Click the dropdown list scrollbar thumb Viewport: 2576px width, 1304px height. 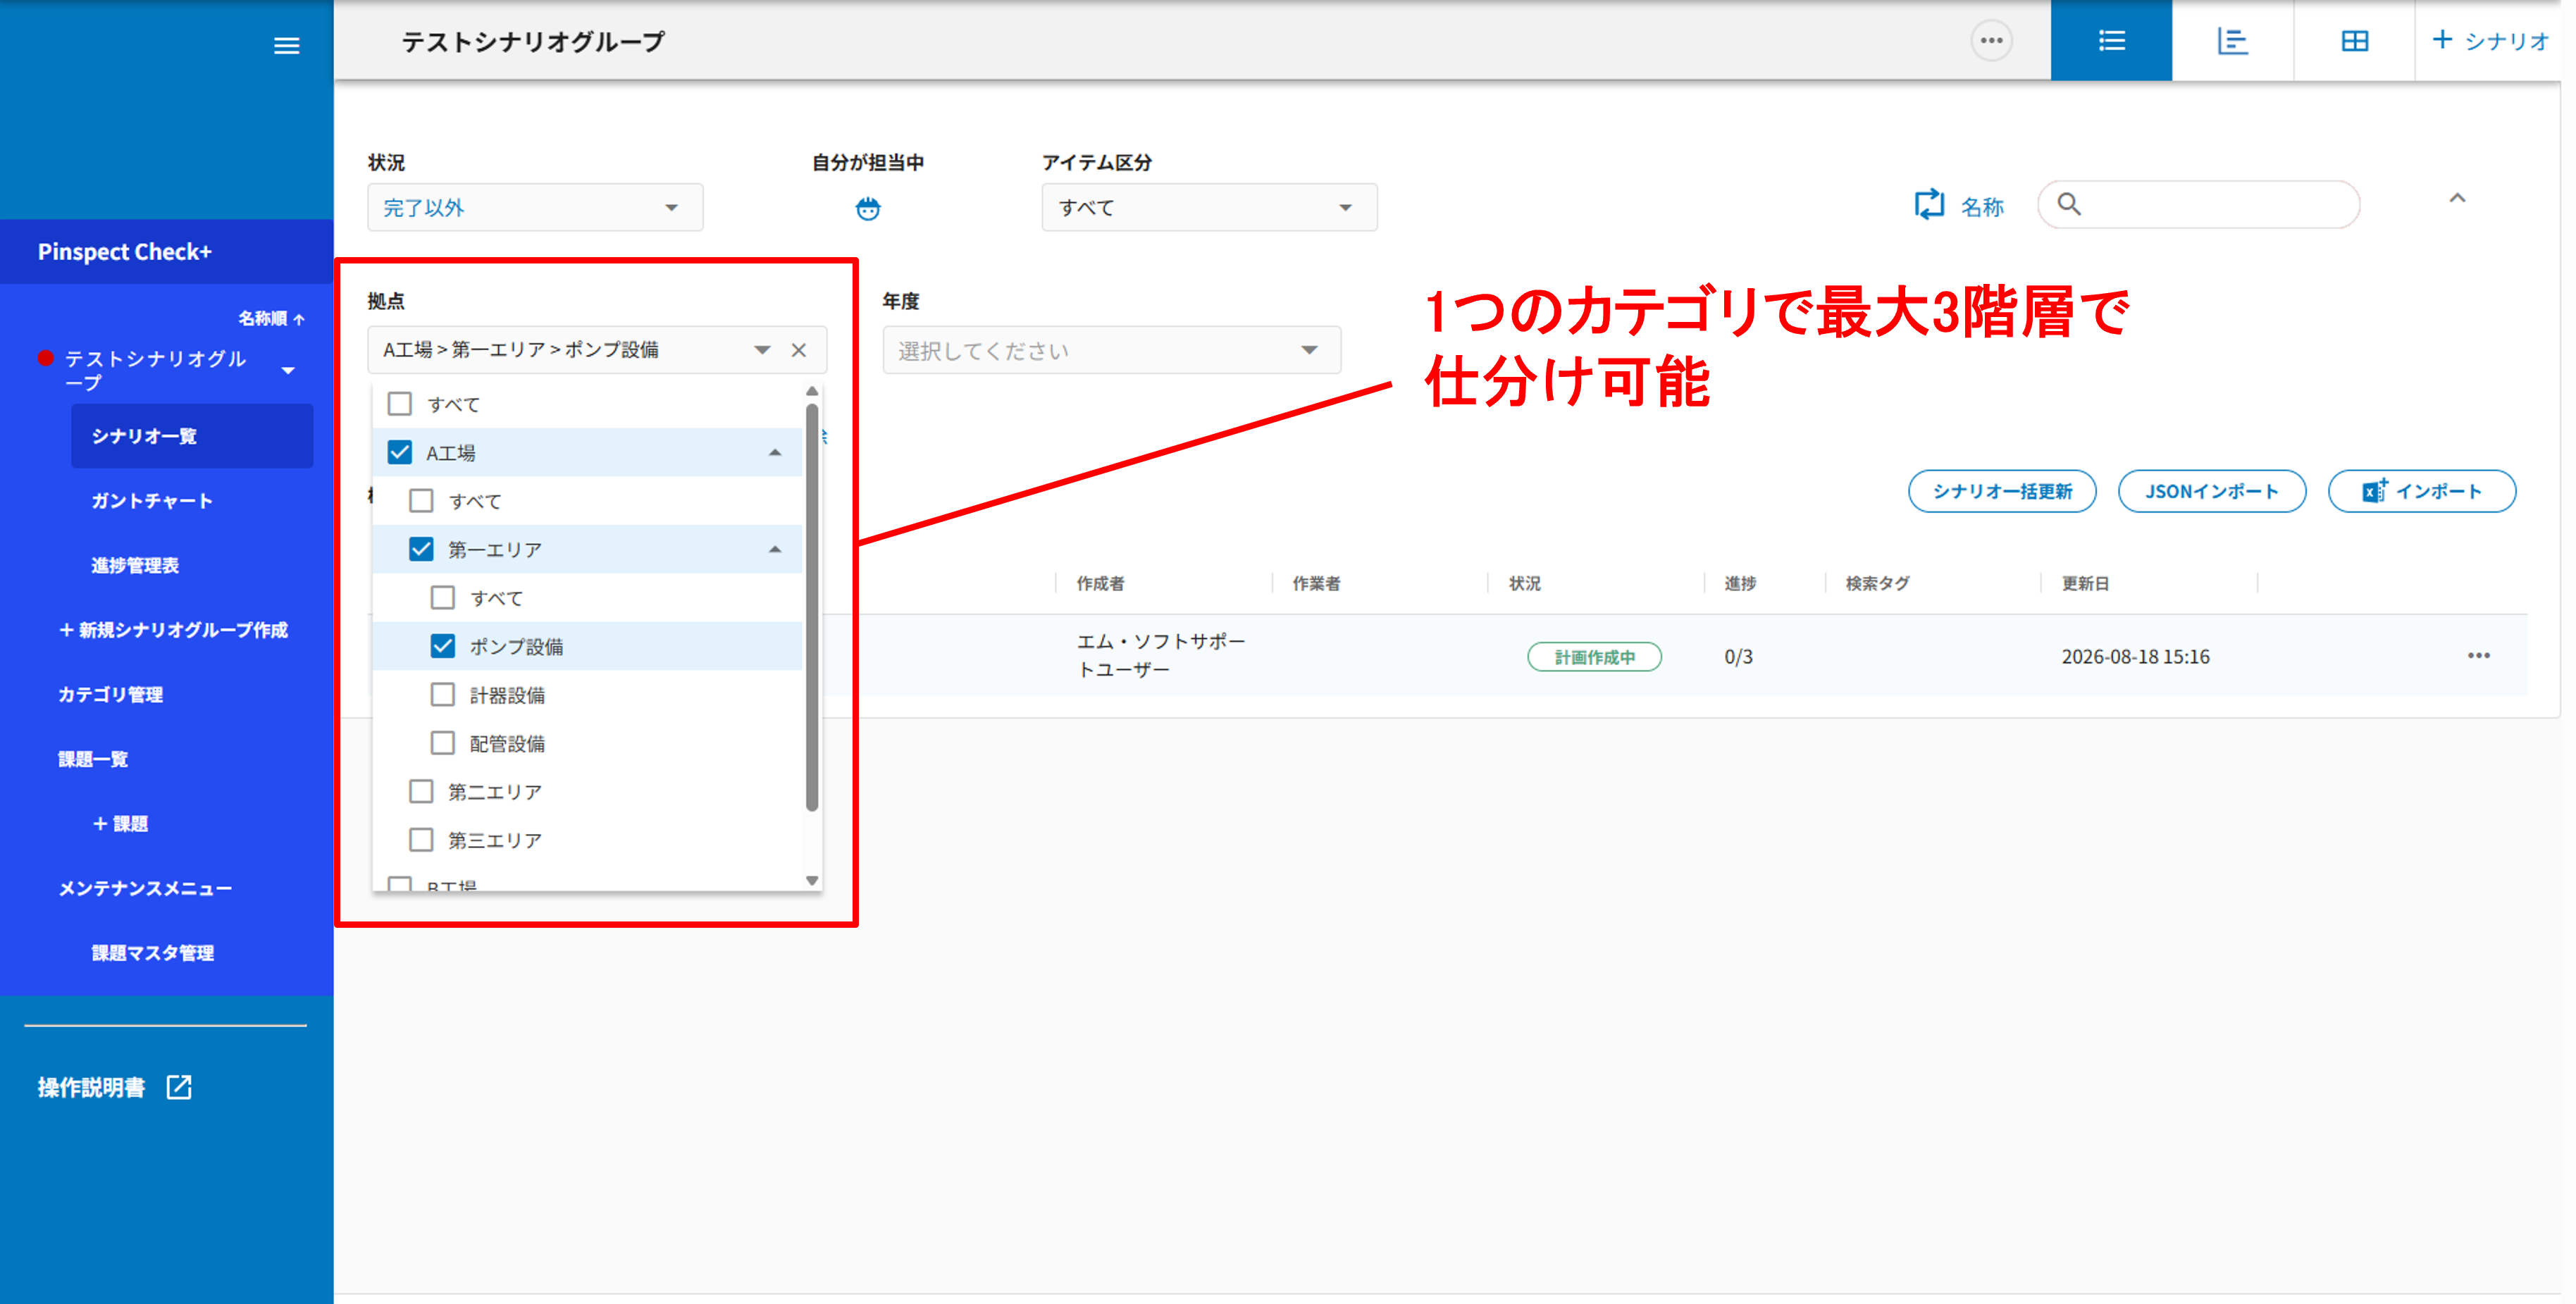click(812, 606)
